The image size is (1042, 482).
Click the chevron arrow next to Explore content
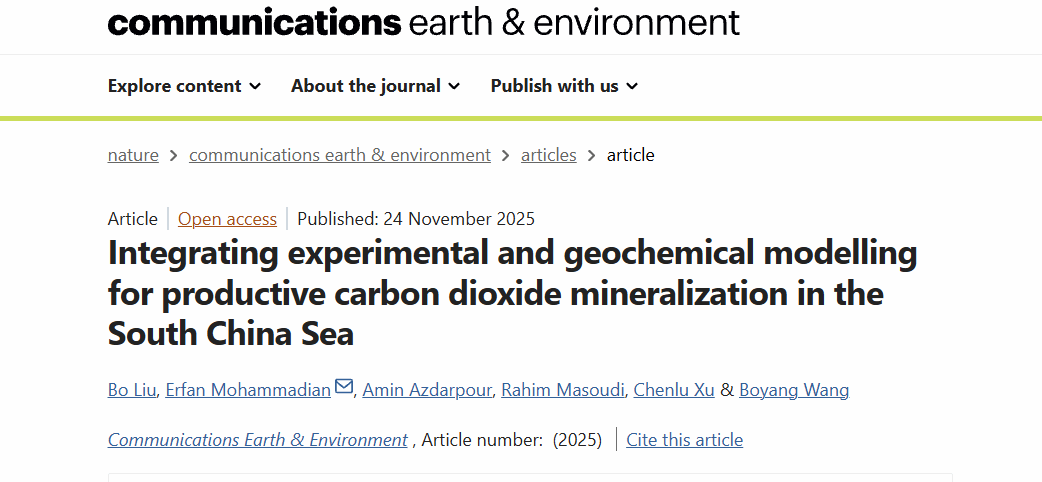coord(255,87)
